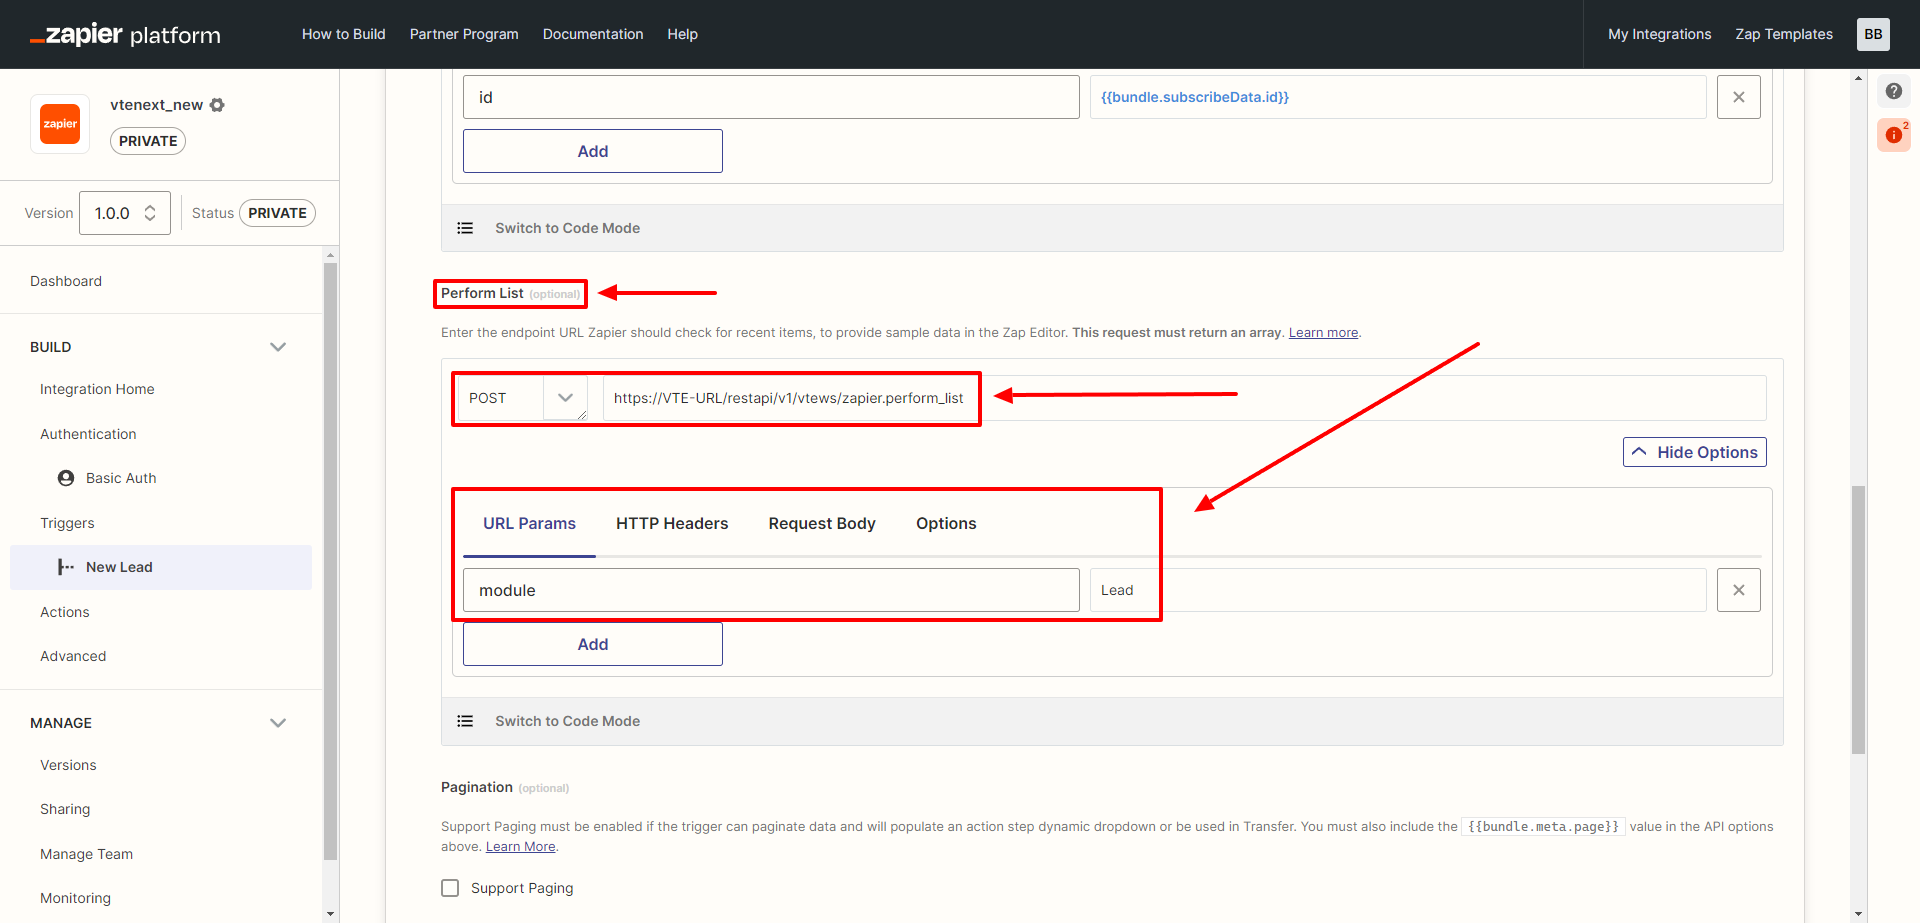1920x923 pixels.
Task: Open Zap Templates
Action: 1784,34
